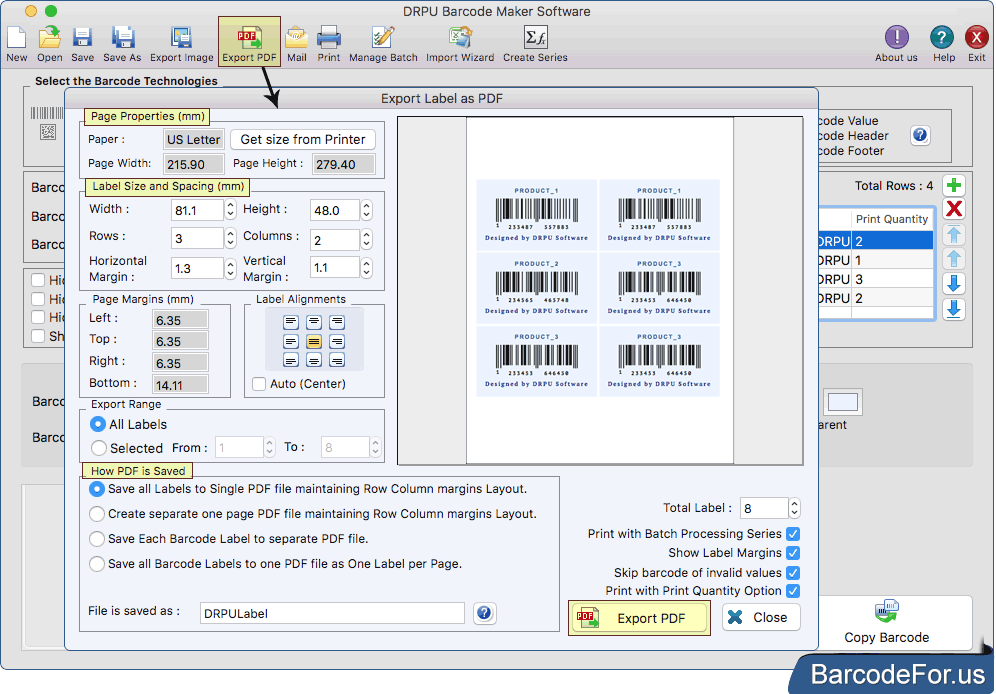Click the Page Height value field

(344, 164)
